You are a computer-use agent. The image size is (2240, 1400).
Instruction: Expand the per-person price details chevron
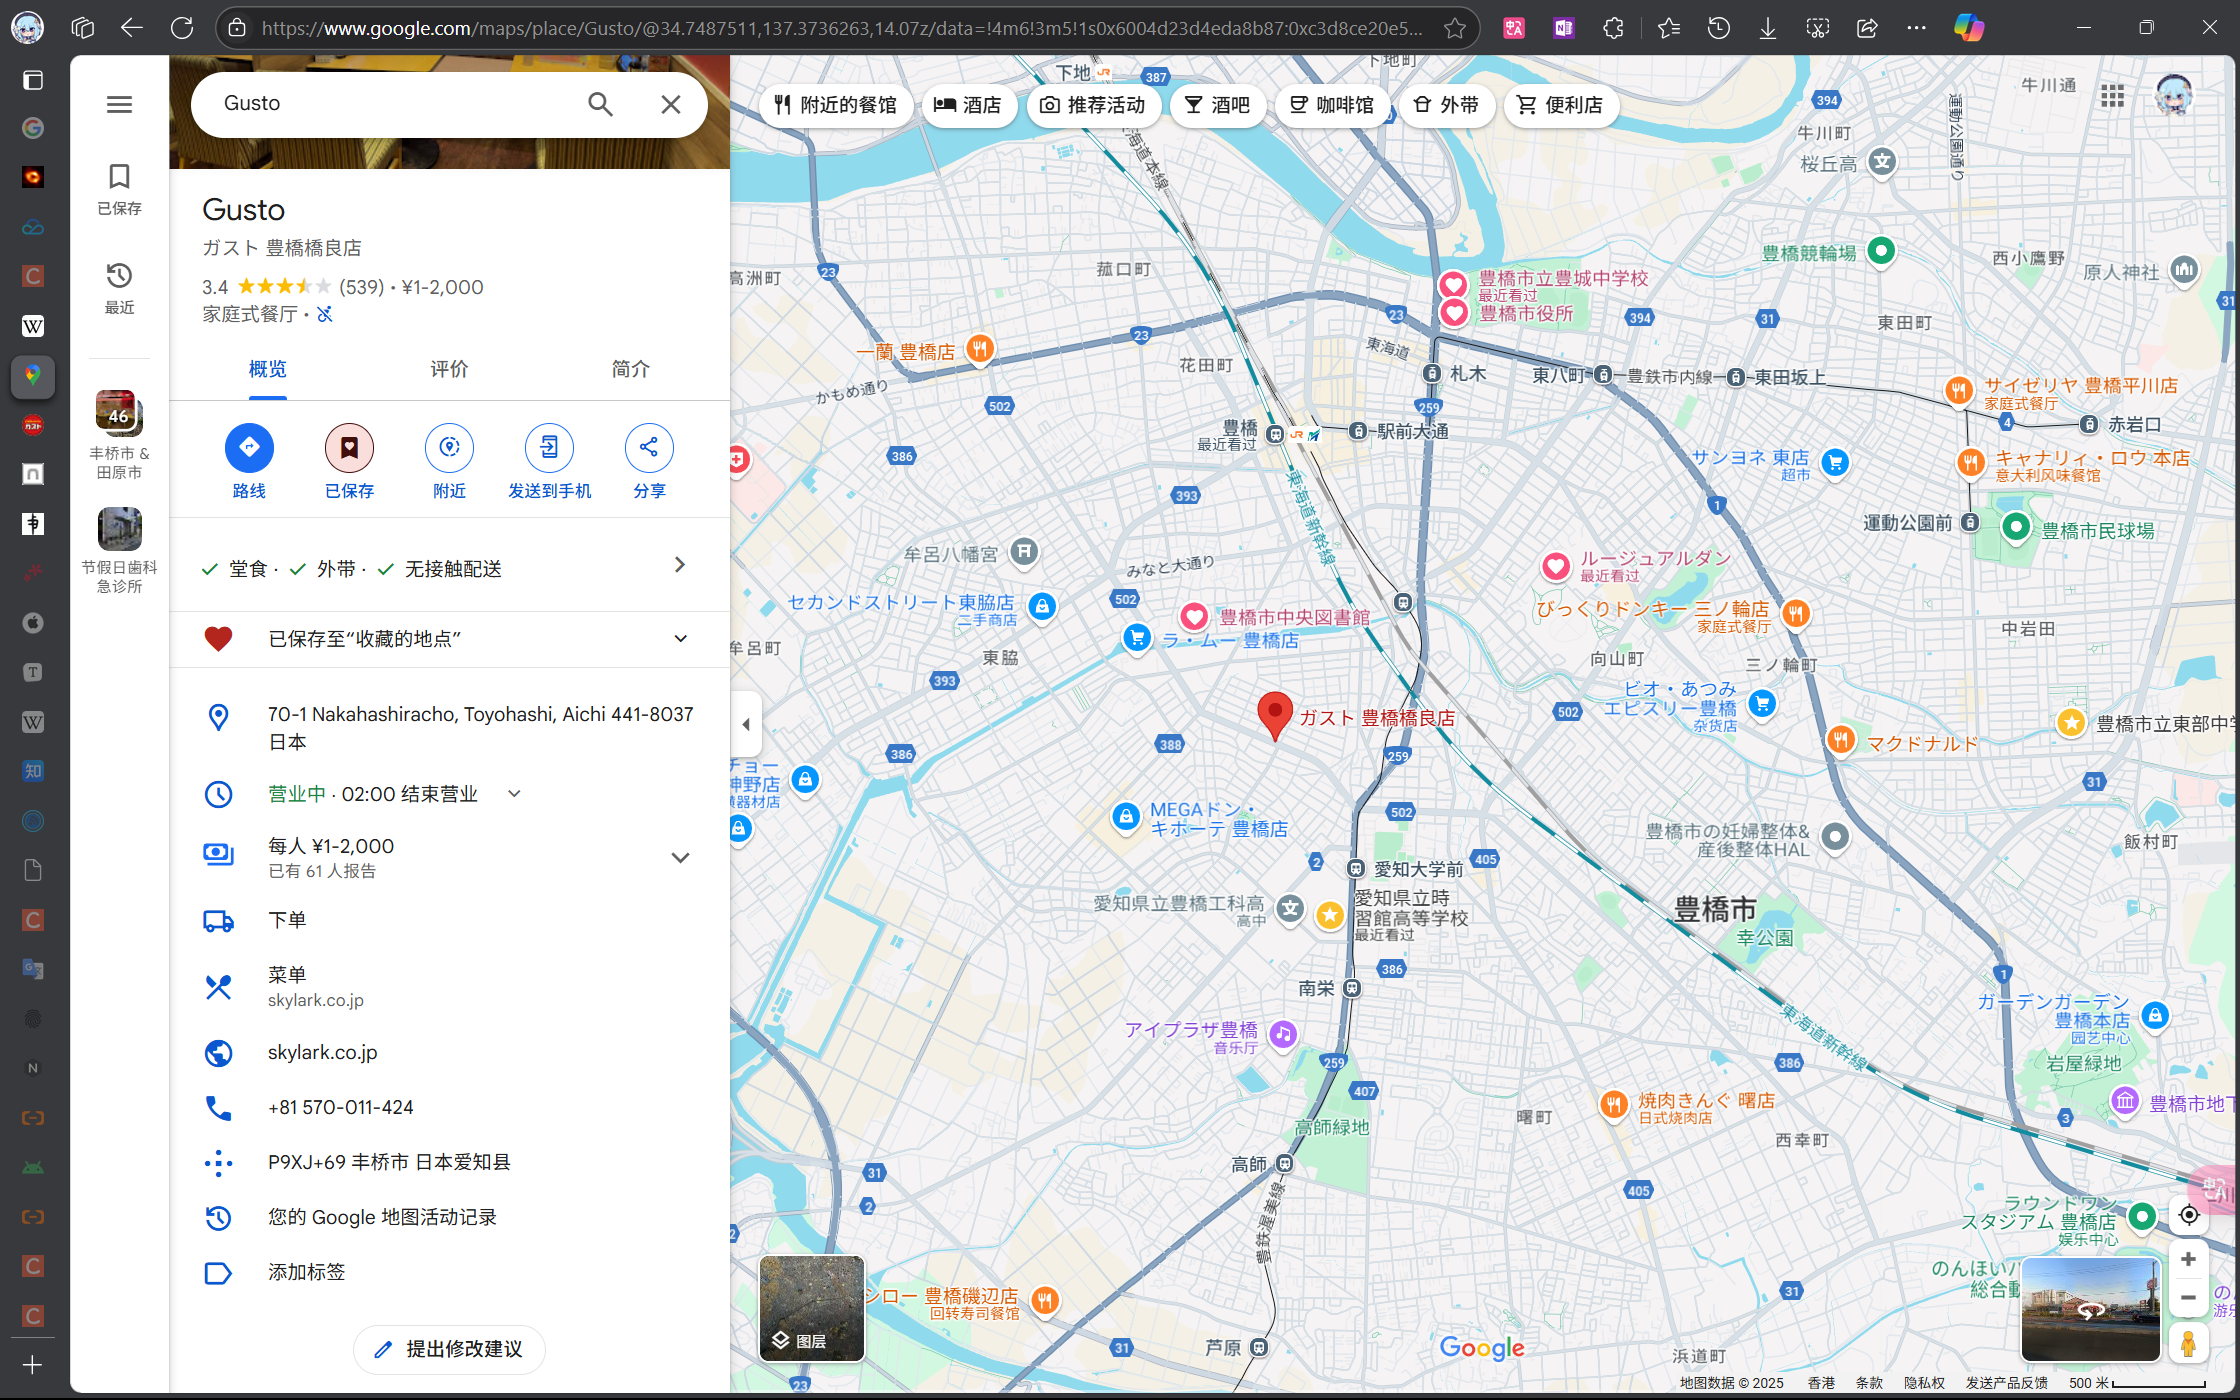click(681, 857)
